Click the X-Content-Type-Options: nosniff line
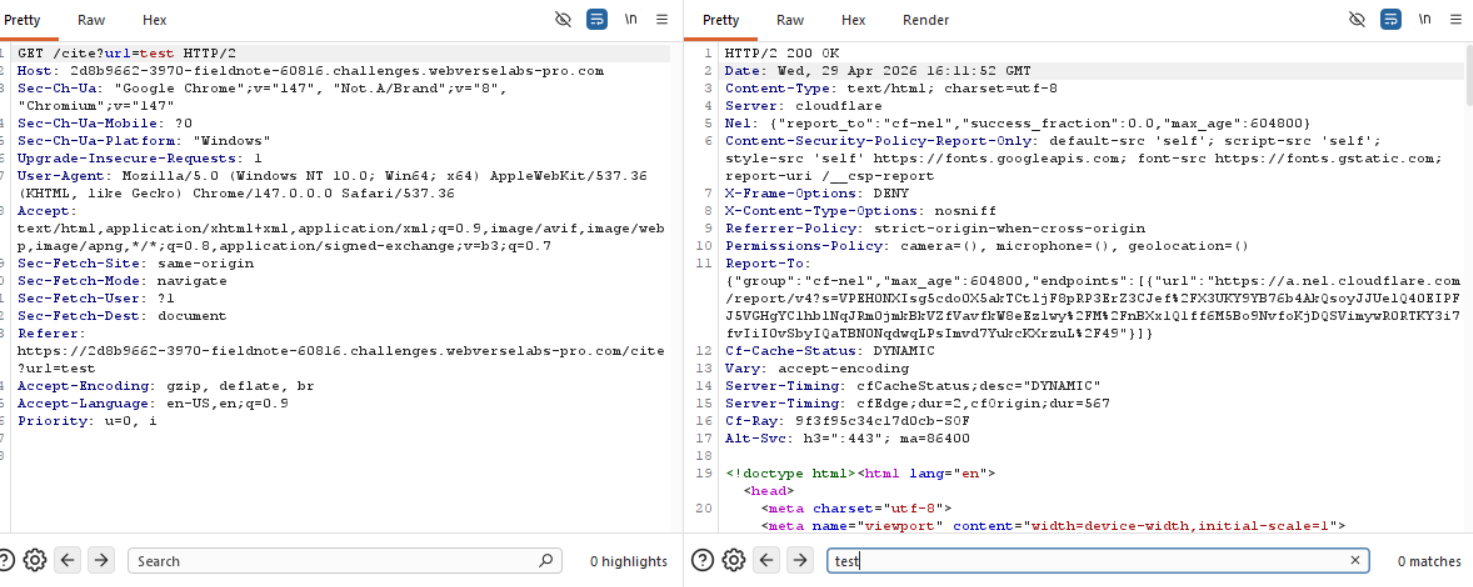Viewport: 1473px width, 587px height. pos(860,211)
